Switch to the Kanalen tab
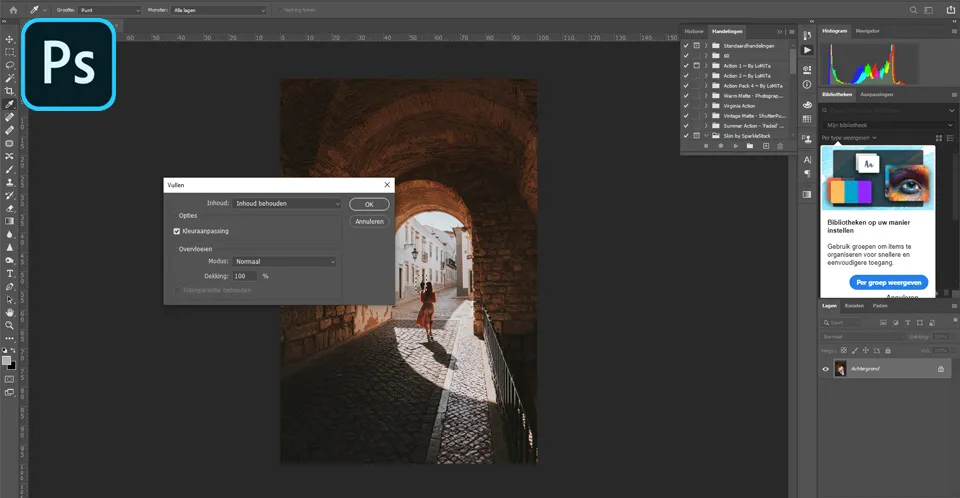This screenshot has height=498, width=960. (x=854, y=306)
